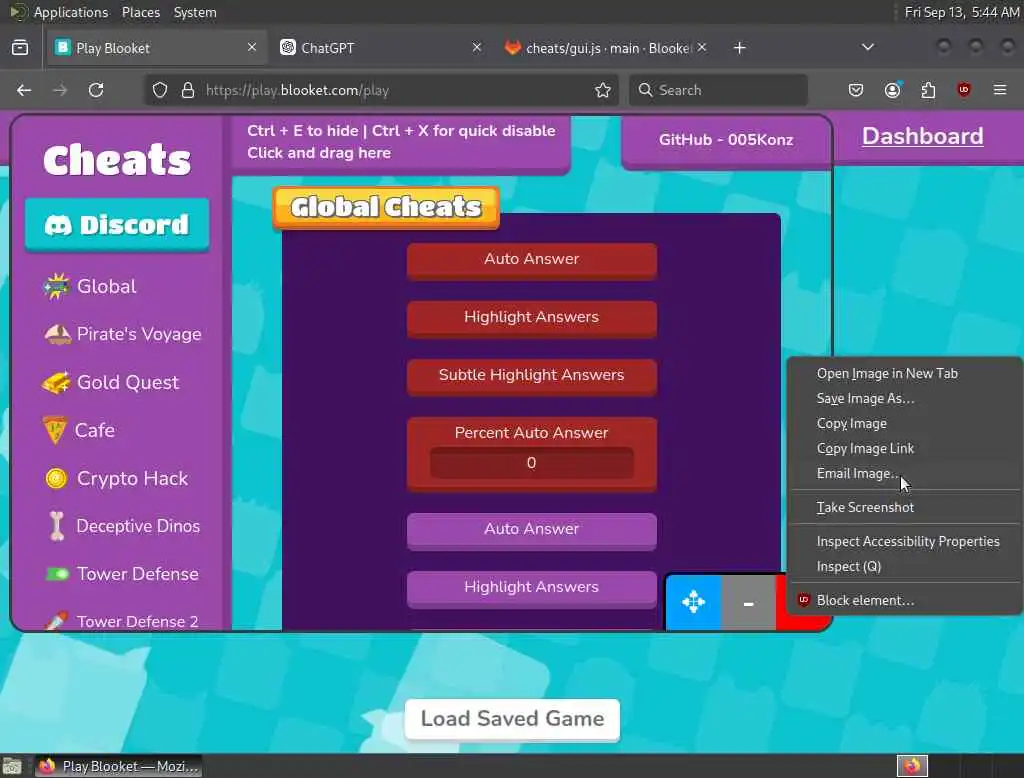This screenshot has height=778, width=1024.
Task: Click the gray minimize dash button
Action: tap(748, 602)
